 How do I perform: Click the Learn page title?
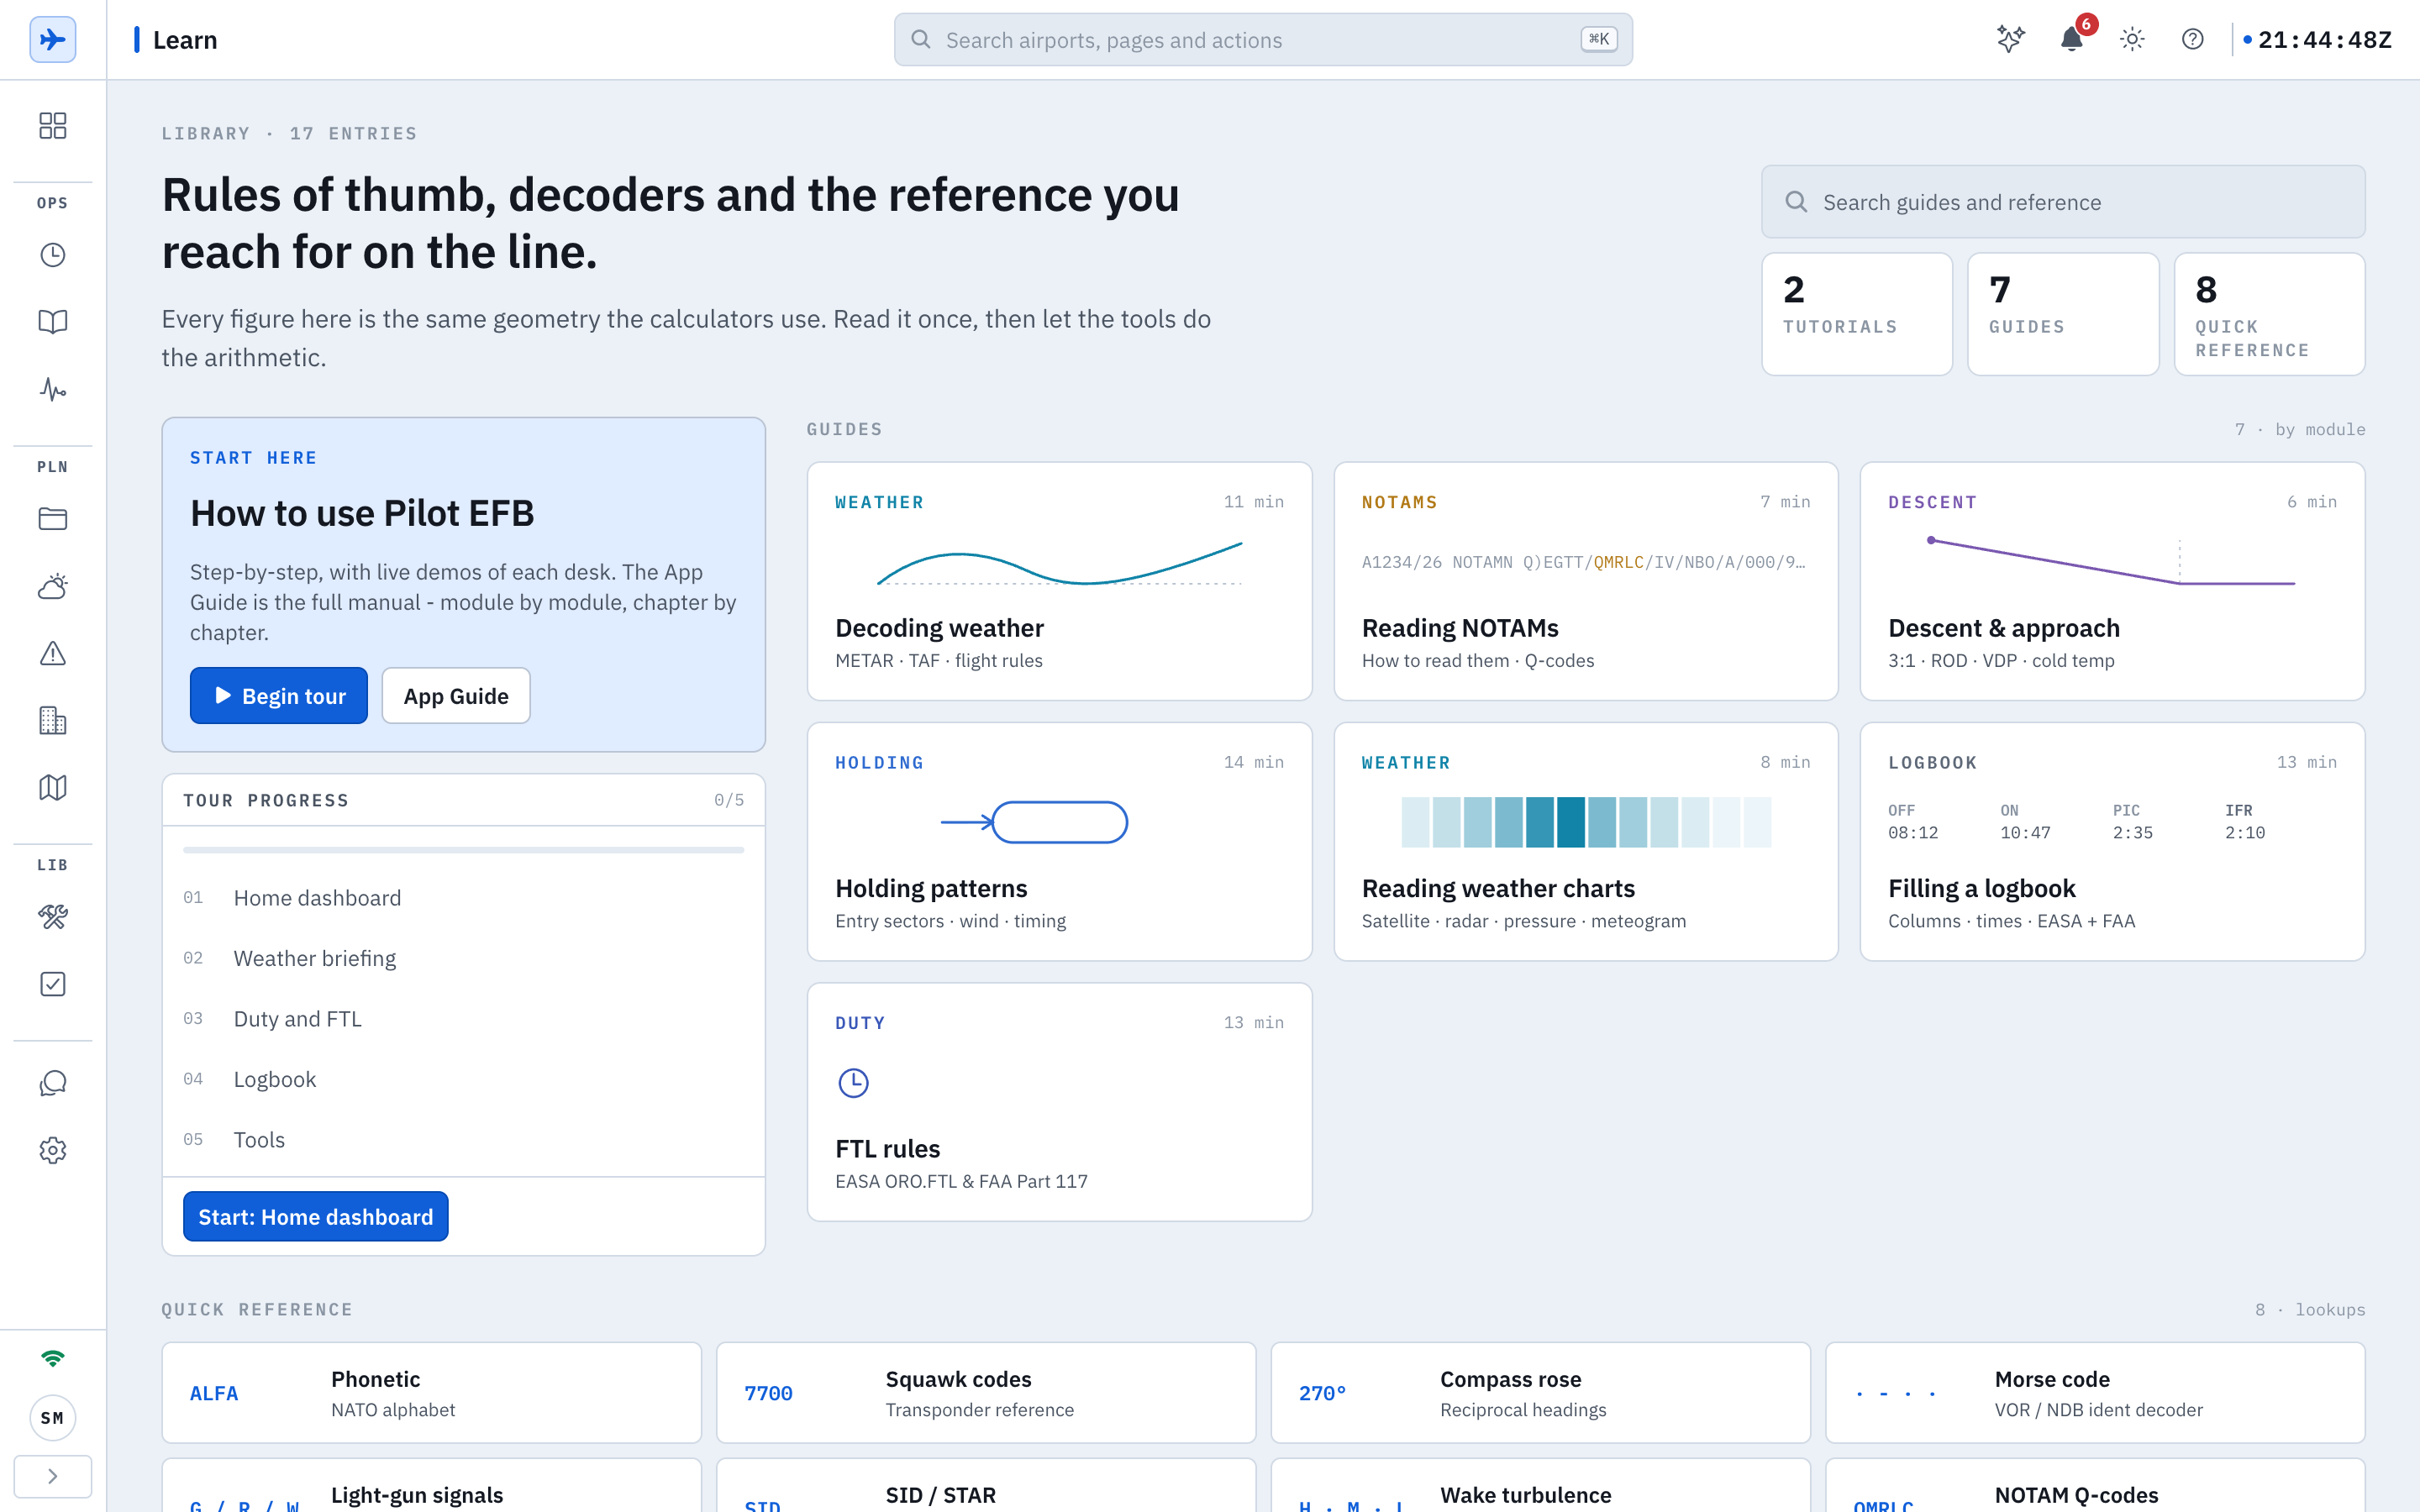(x=185, y=40)
